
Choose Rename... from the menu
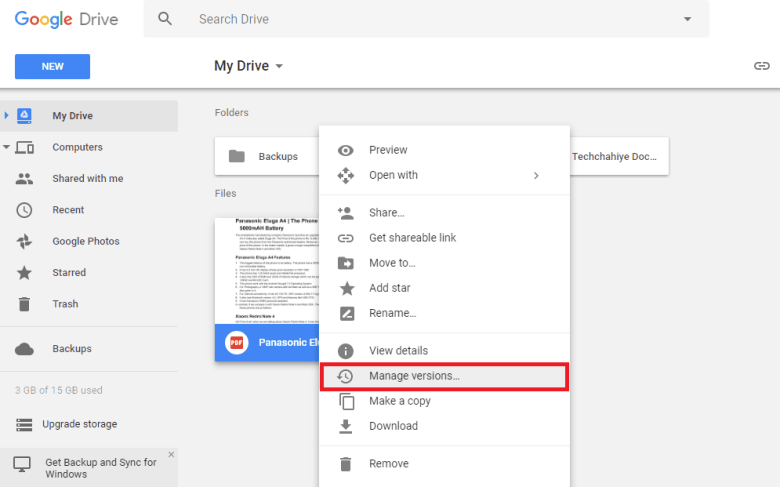point(392,313)
